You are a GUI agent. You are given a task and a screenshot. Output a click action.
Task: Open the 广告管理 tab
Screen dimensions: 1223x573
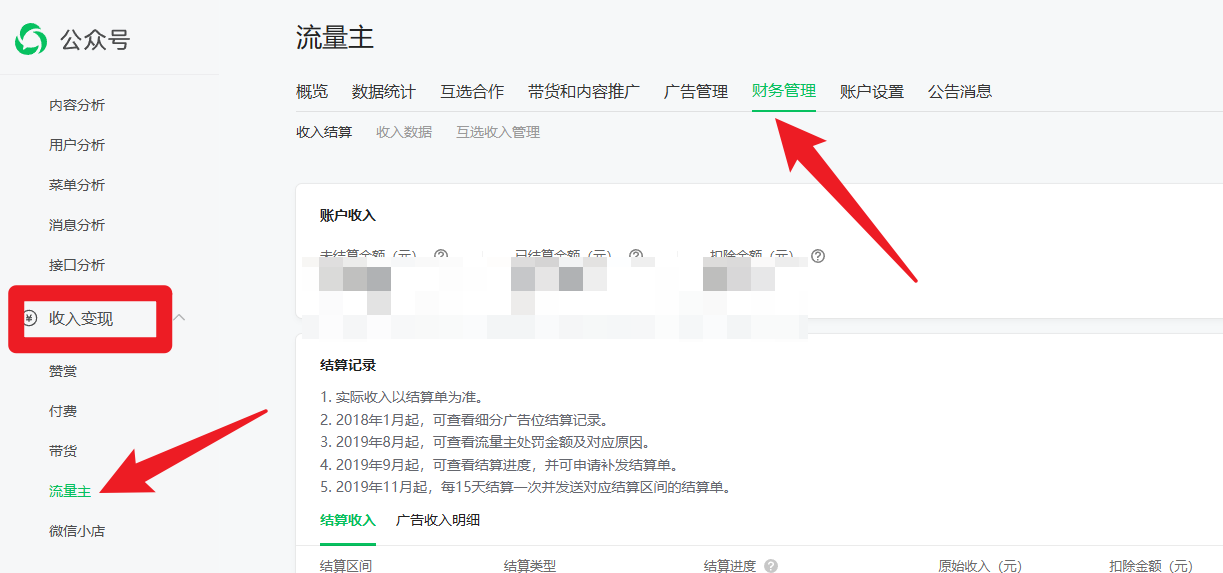coord(696,92)
